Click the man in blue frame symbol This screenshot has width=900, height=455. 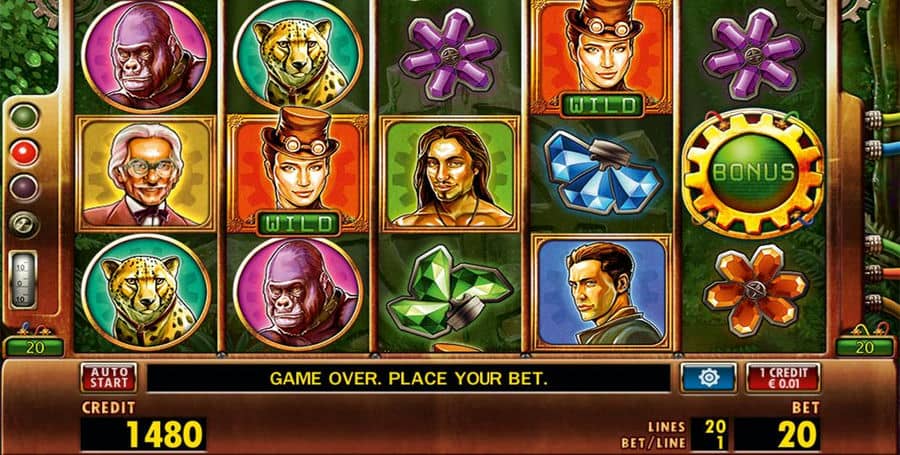point(602,291)
